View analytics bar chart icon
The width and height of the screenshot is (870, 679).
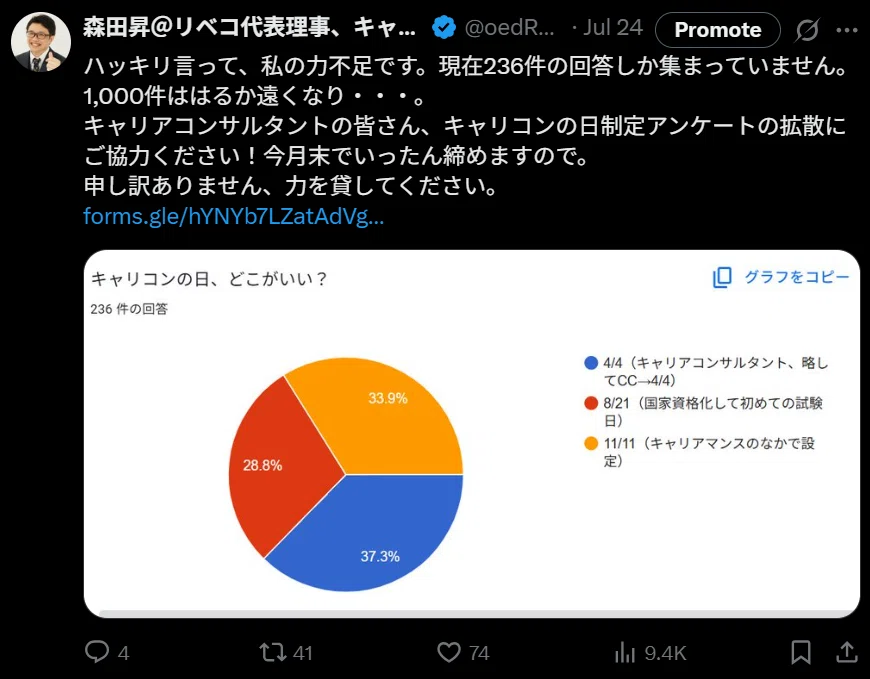coord(625,652)
